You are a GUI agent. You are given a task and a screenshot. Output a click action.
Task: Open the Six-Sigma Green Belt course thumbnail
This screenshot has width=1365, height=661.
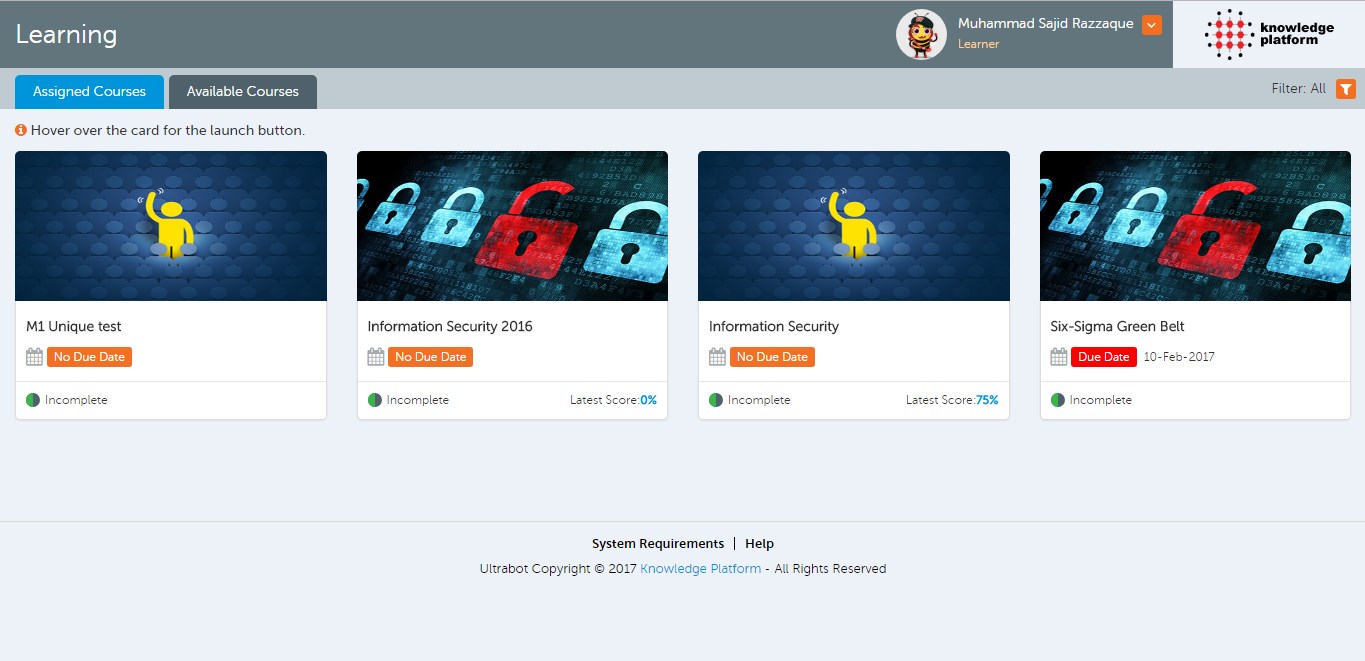1195,226
